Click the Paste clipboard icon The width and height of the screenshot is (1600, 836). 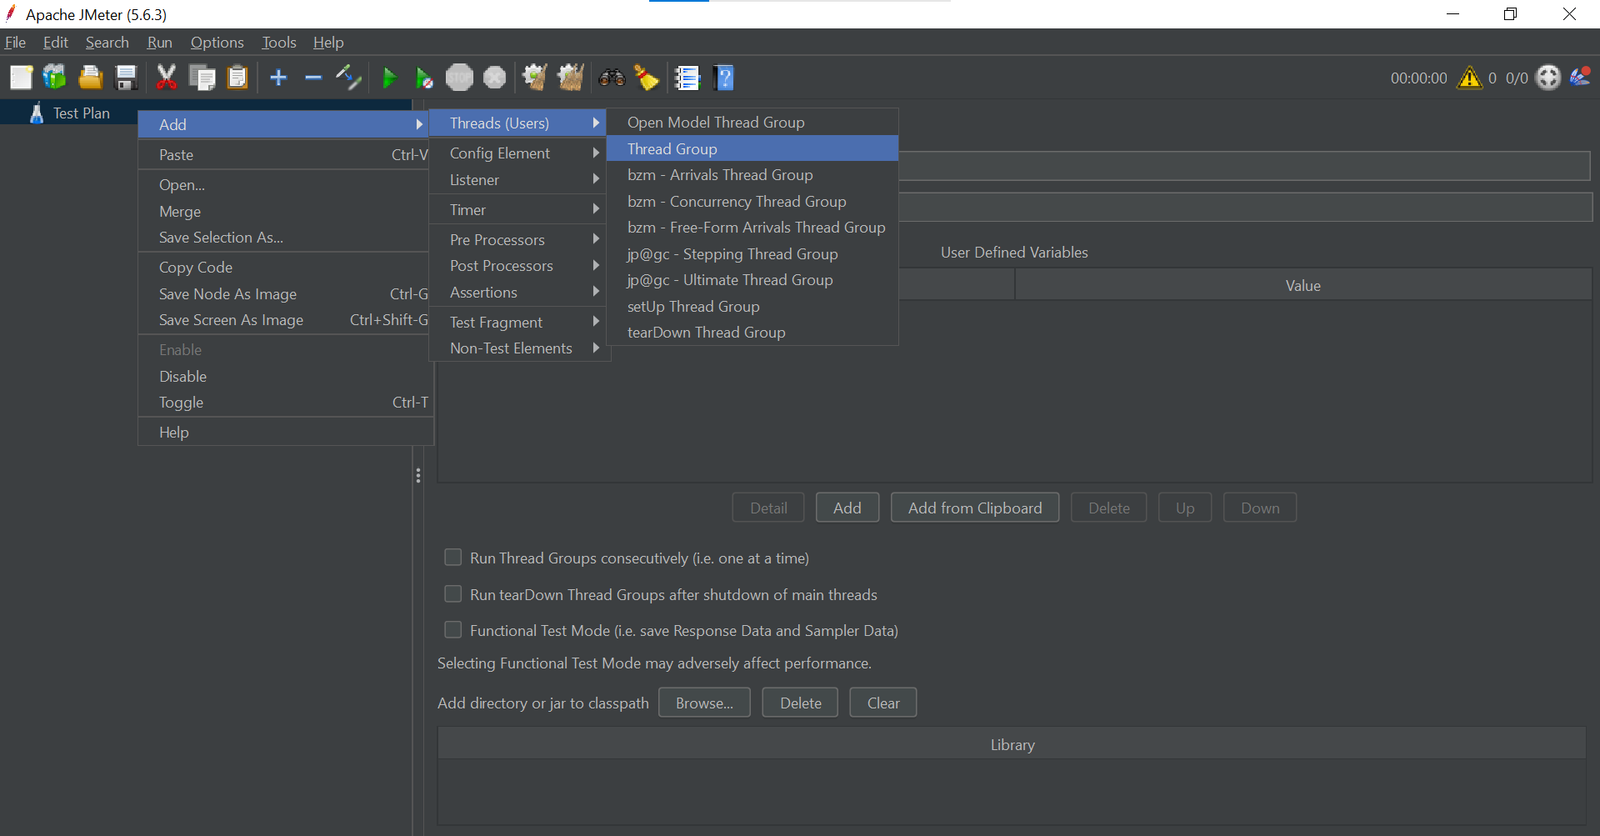(238, 77)
